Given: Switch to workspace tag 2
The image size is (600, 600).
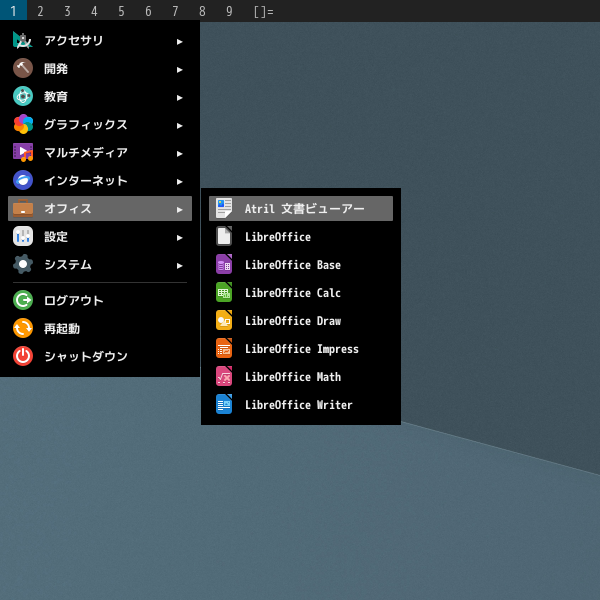Looking at the screenshot, I should click(x=40, y=11).
